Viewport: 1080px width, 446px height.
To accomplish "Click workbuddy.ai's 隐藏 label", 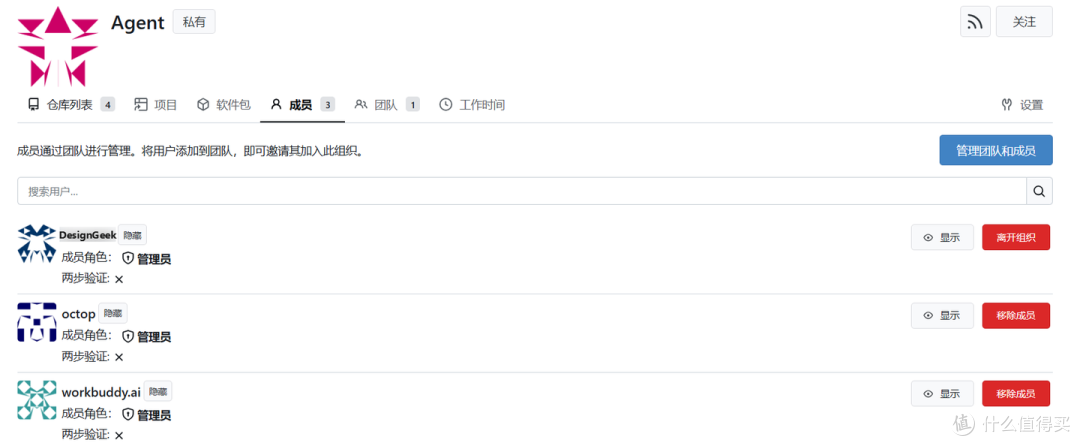I will (158, 391).
